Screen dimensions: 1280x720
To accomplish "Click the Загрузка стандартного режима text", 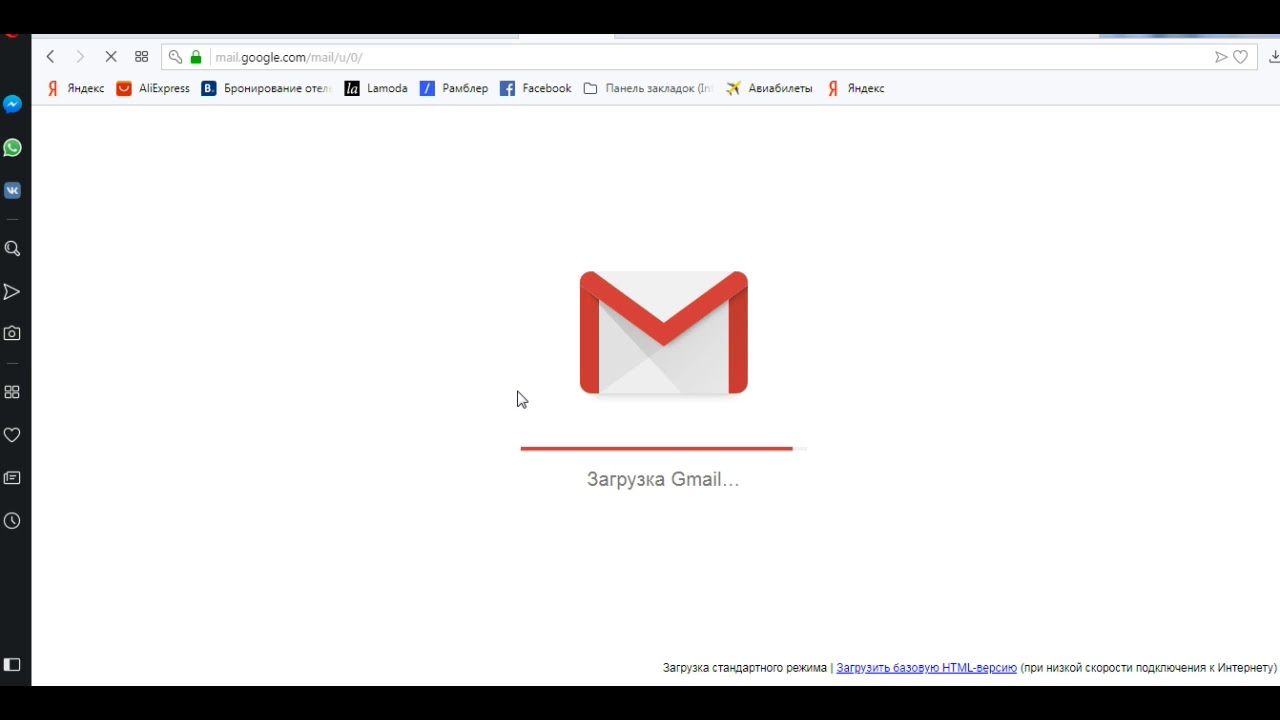I will click(745, 667).
